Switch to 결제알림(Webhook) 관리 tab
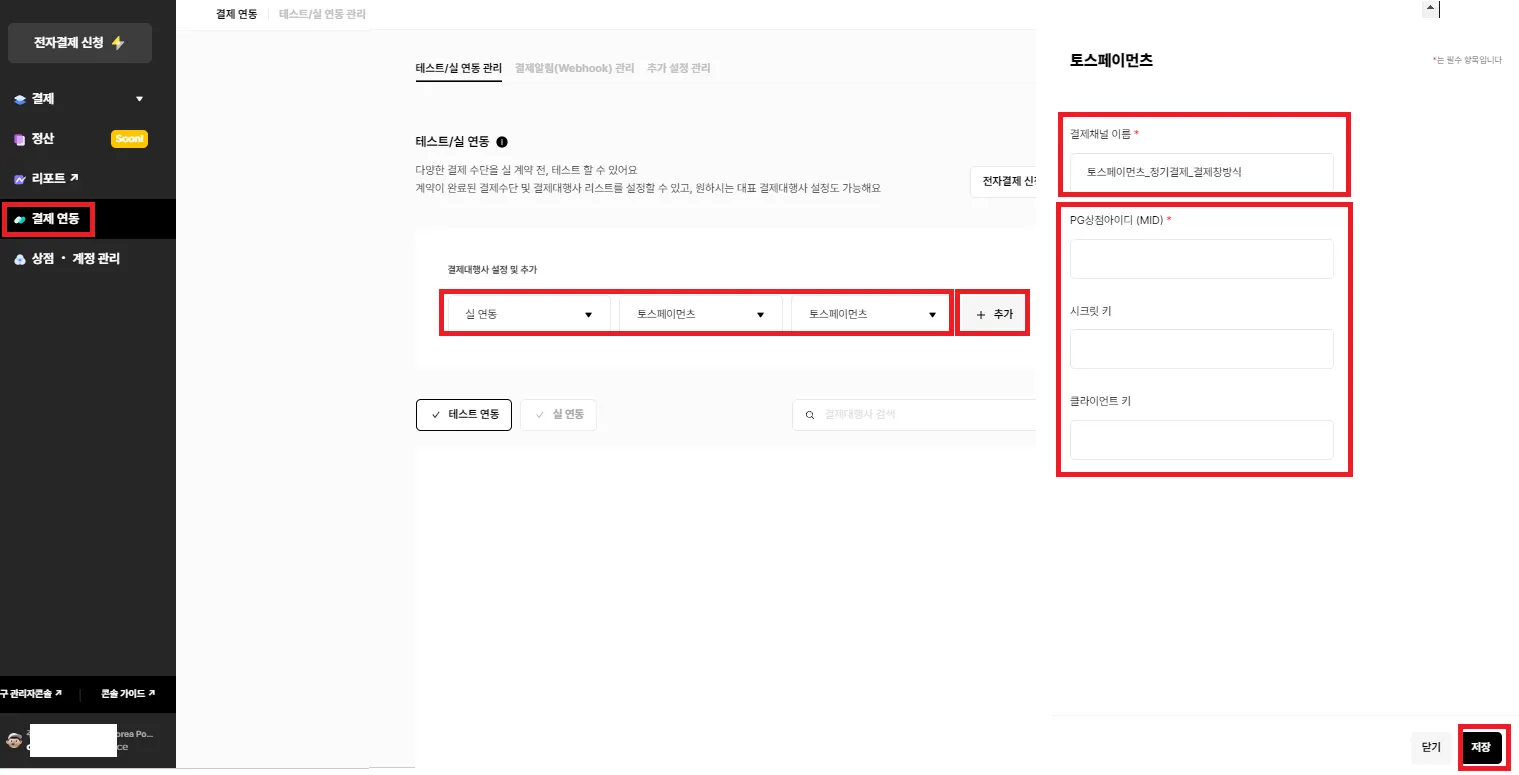 click(x=574, y=68)
